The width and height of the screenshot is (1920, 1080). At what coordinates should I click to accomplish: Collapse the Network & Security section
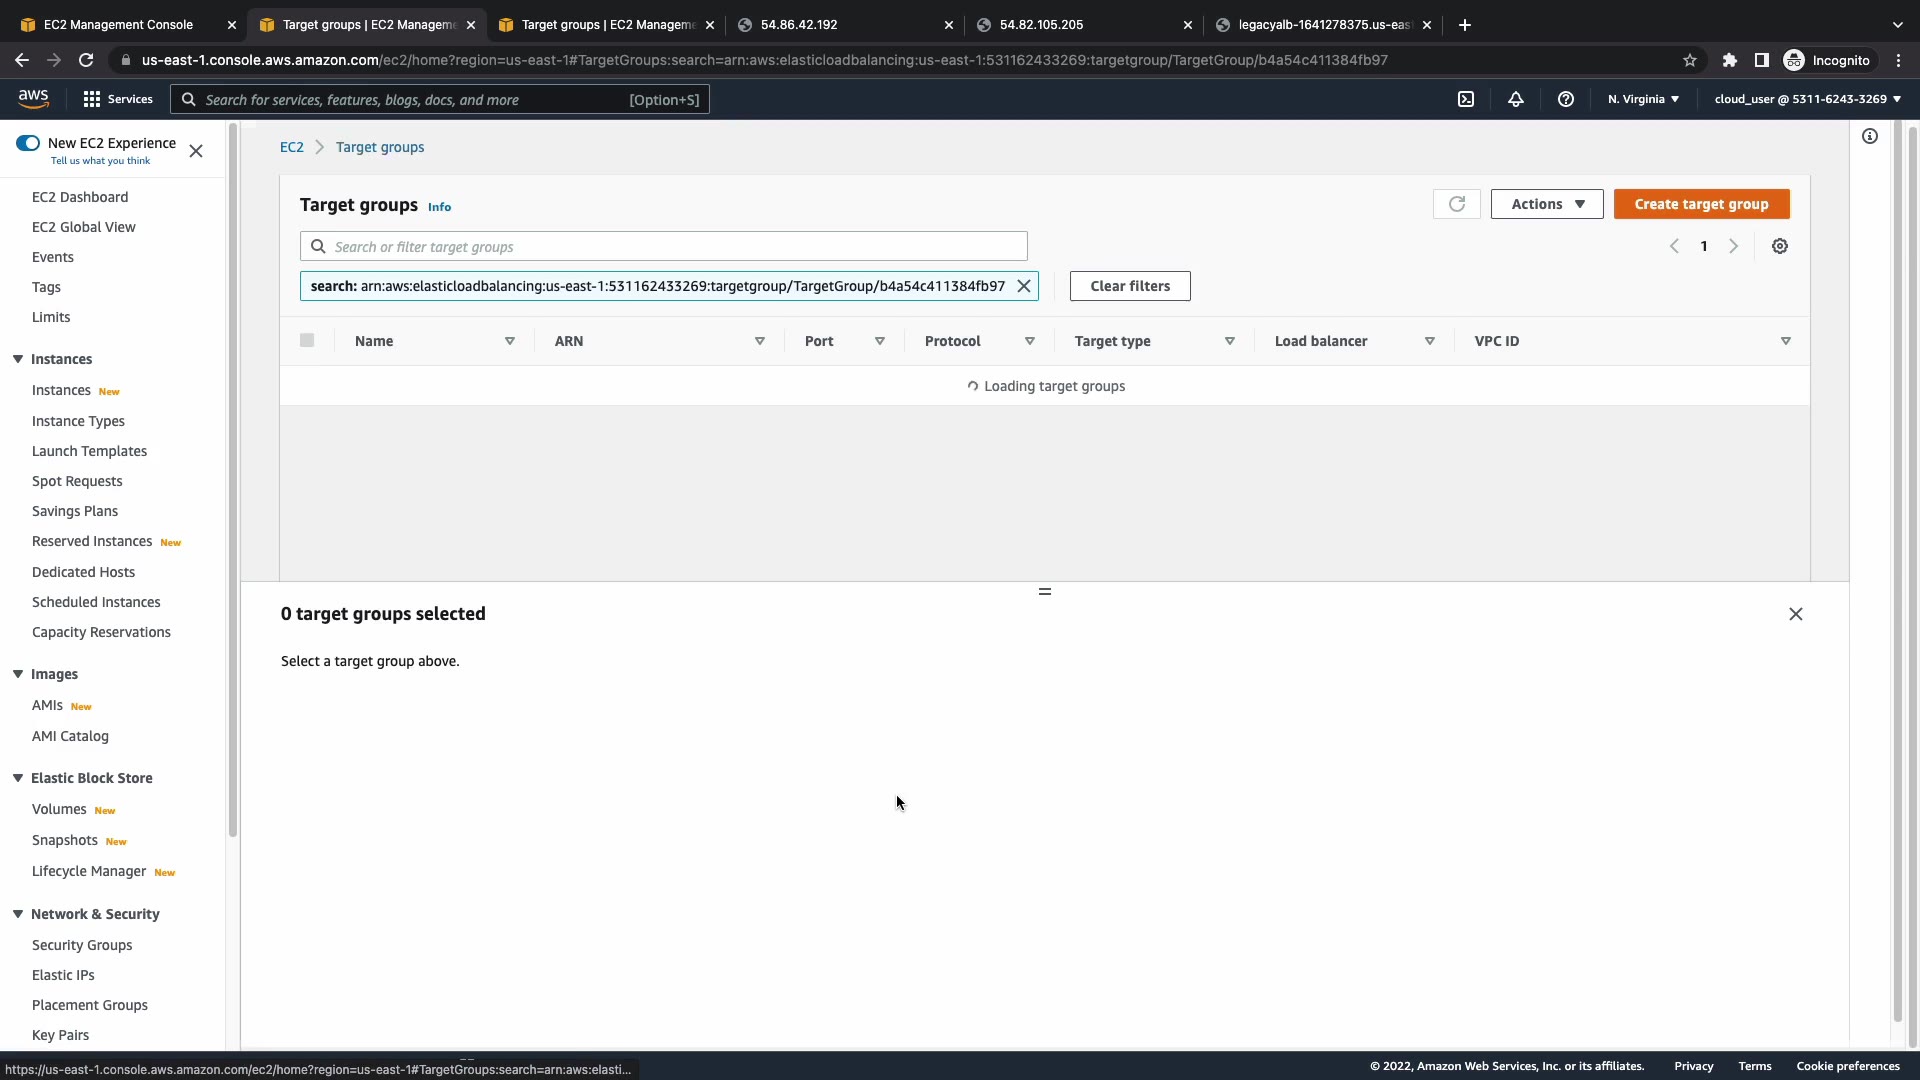click(x=18, y=914)
